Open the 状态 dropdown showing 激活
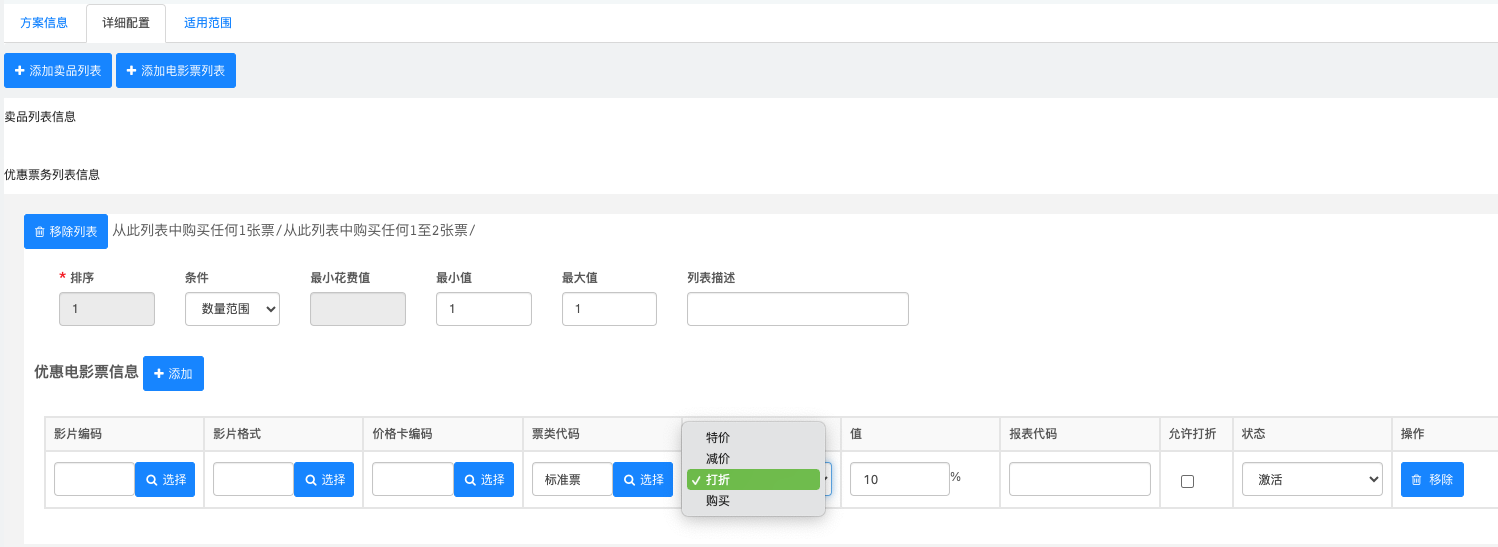Viewport: 1498px width, 547px height. click(x=1312, y=479)
